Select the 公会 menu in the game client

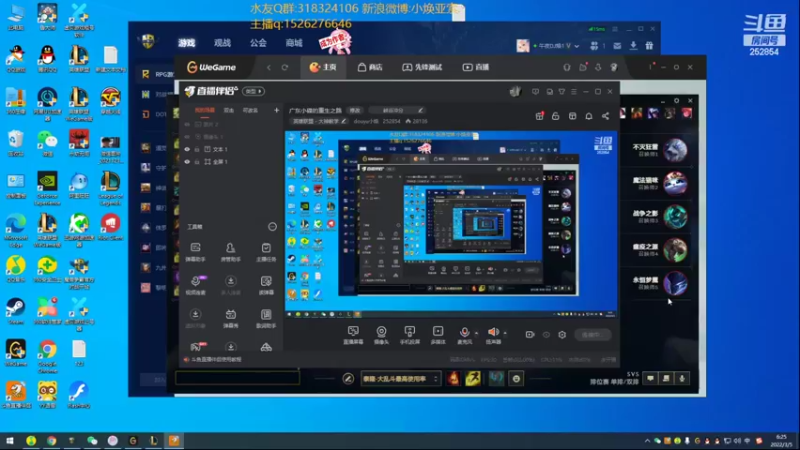coord(258,43)
